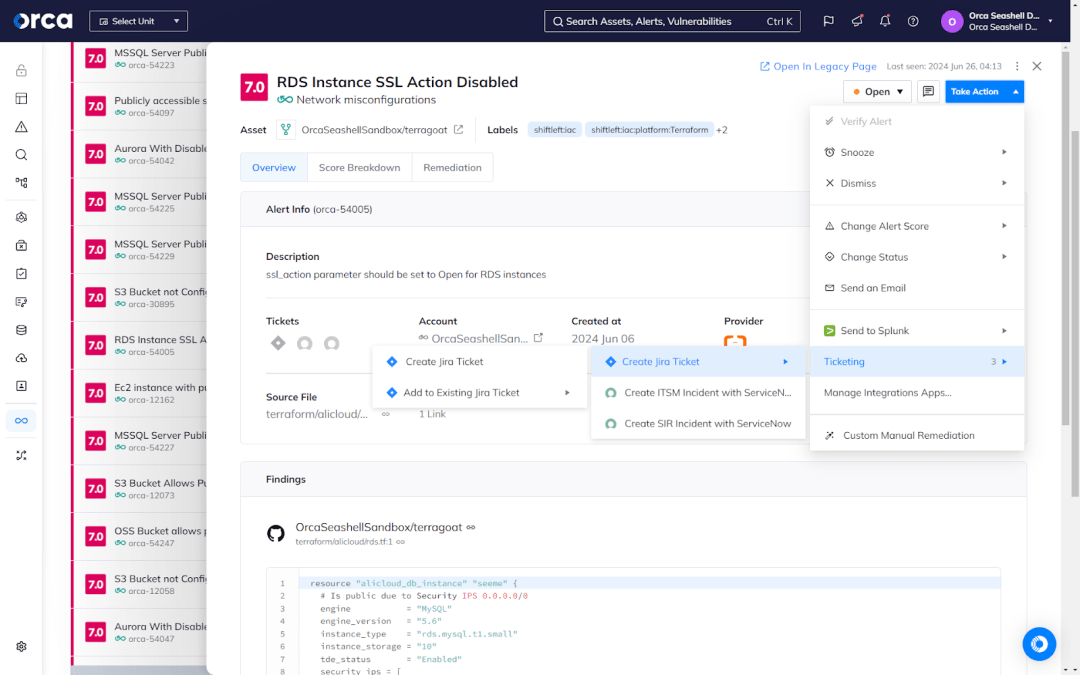
Task: Expand the Send to Splunk submenu
Action: click(x=1004, y=331)
